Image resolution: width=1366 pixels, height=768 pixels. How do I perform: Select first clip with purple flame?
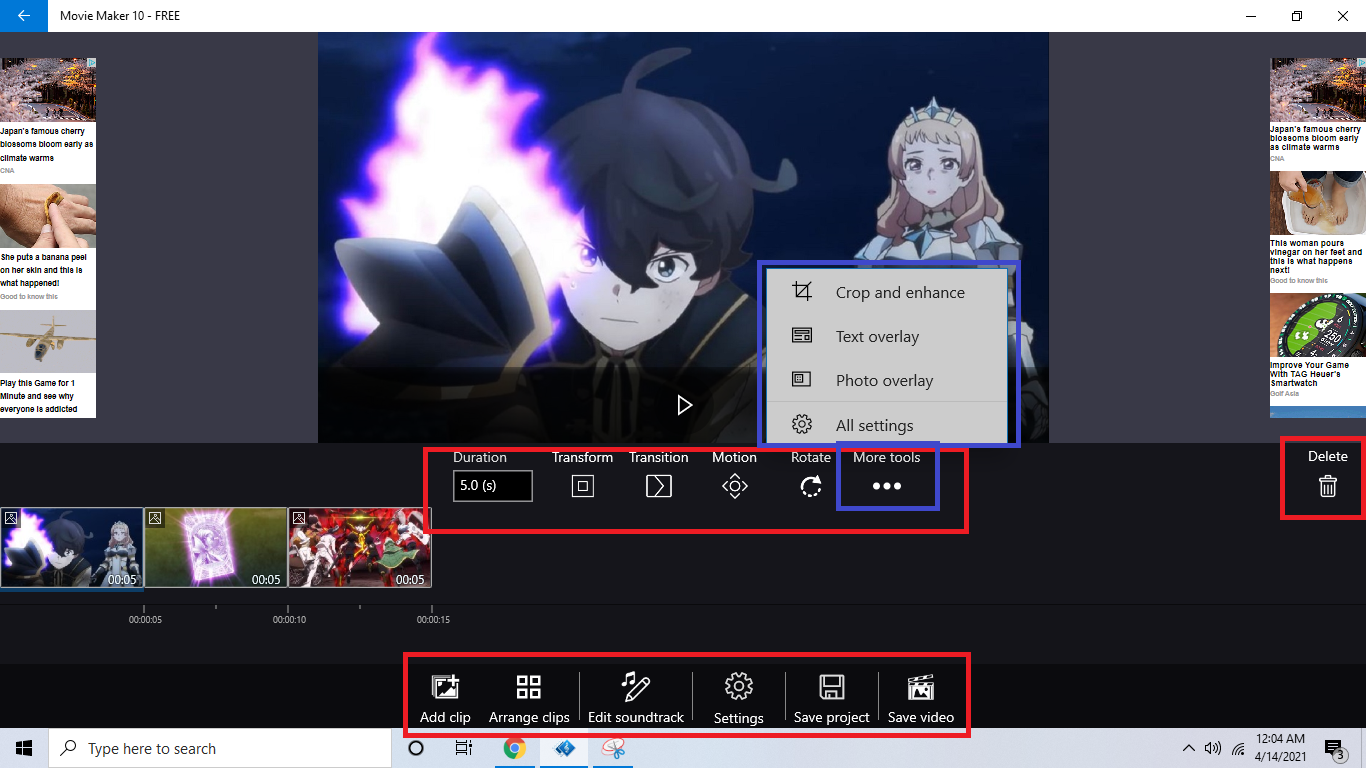coord(72,548)
